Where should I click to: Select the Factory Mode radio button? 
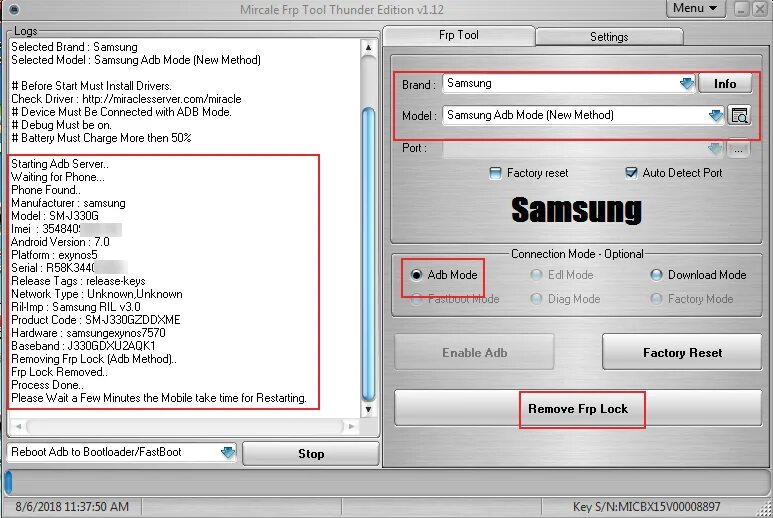(656, 299)
